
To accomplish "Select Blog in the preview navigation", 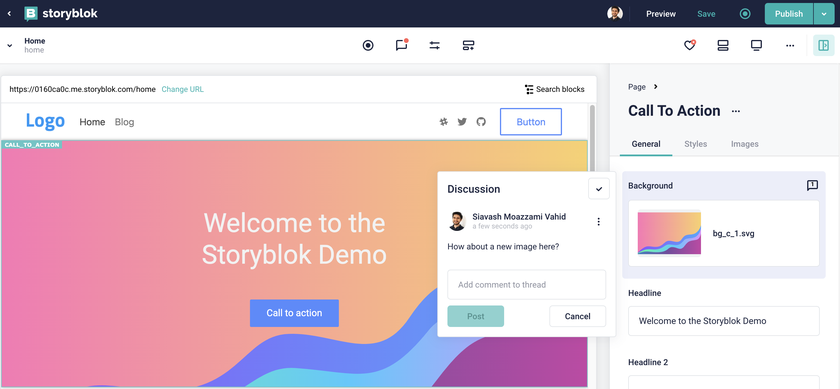I will point(124,122).
